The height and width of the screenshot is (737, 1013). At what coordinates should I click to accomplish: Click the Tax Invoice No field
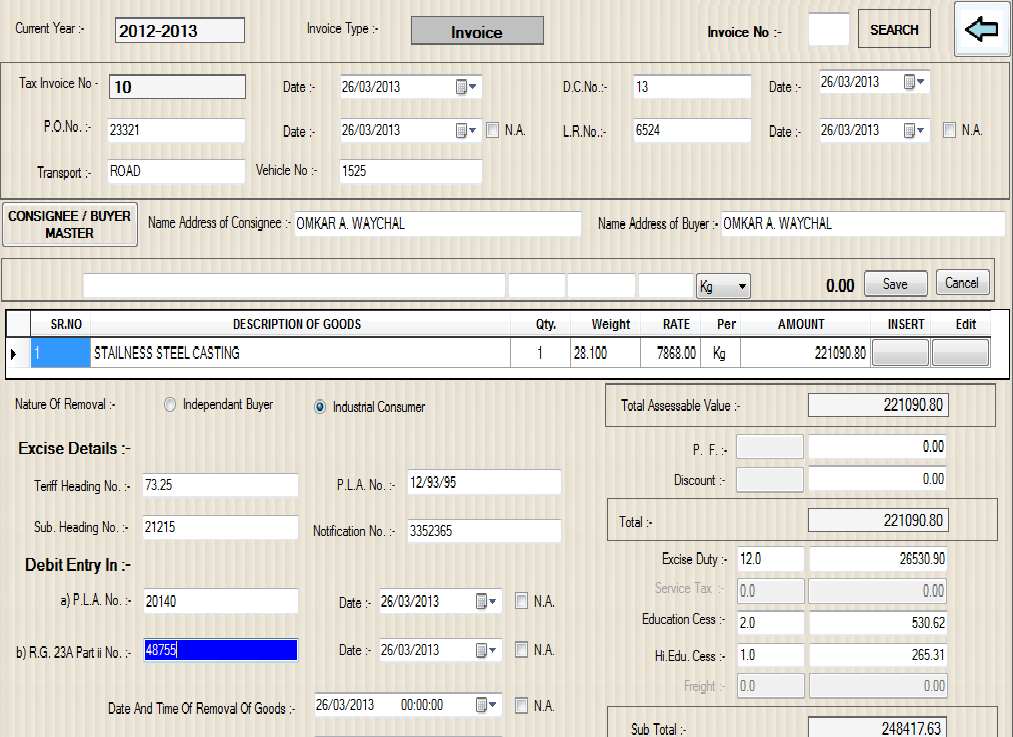[177, 87]
